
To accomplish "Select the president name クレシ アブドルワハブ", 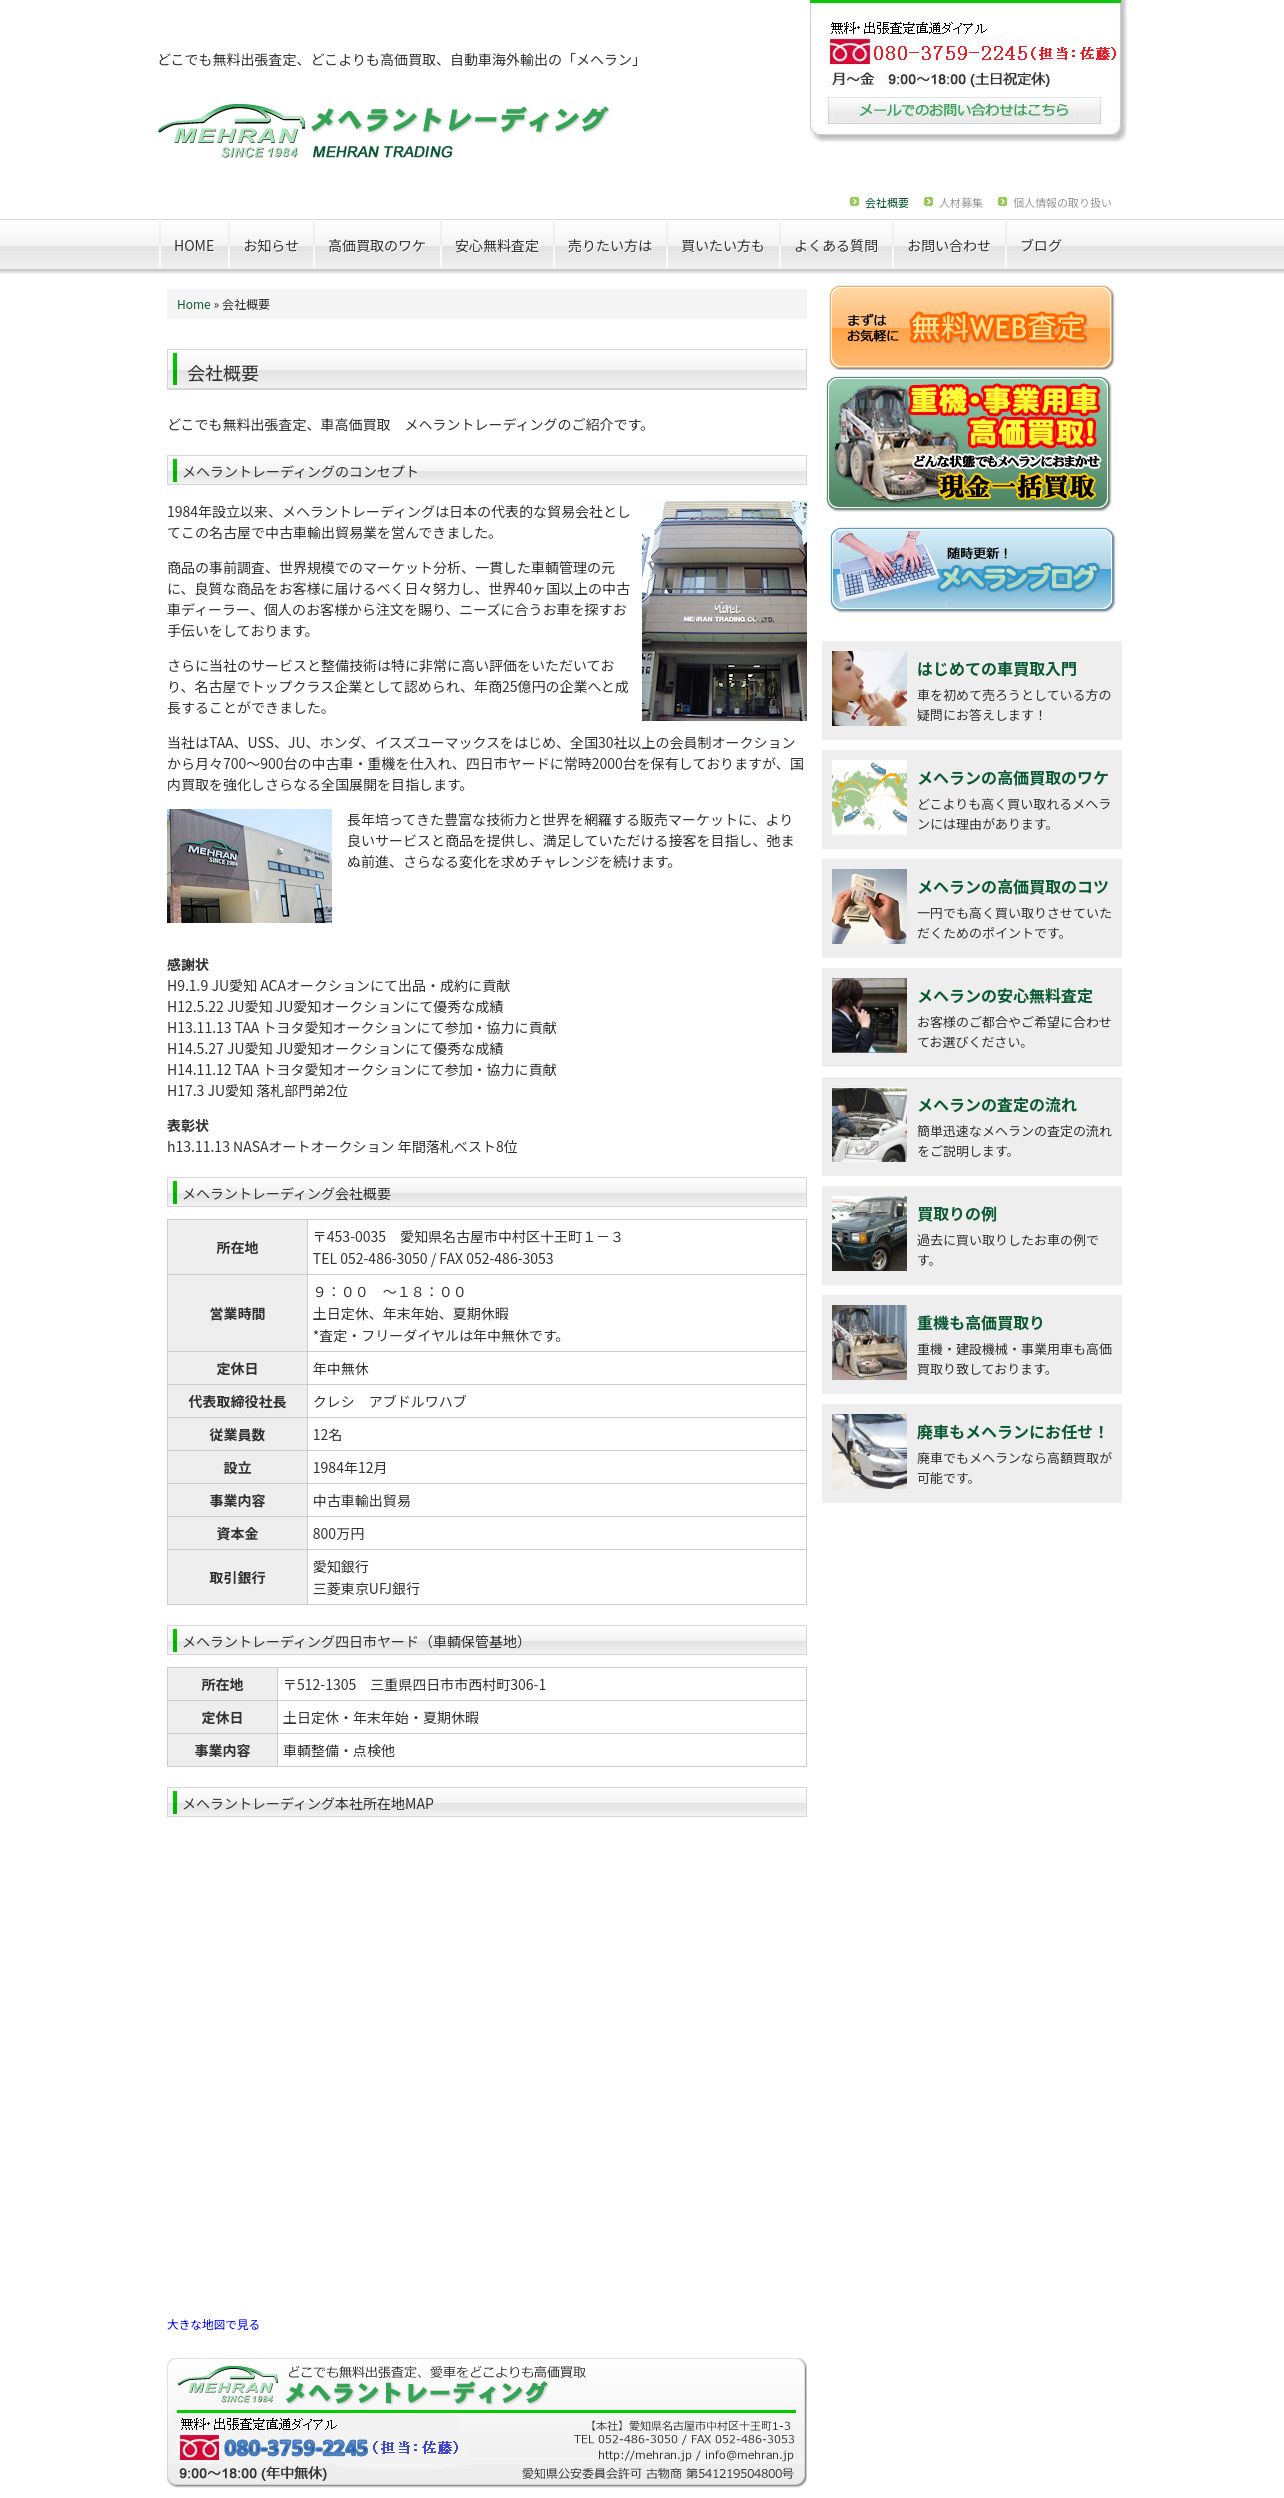I will click(x=390, y=1402).
